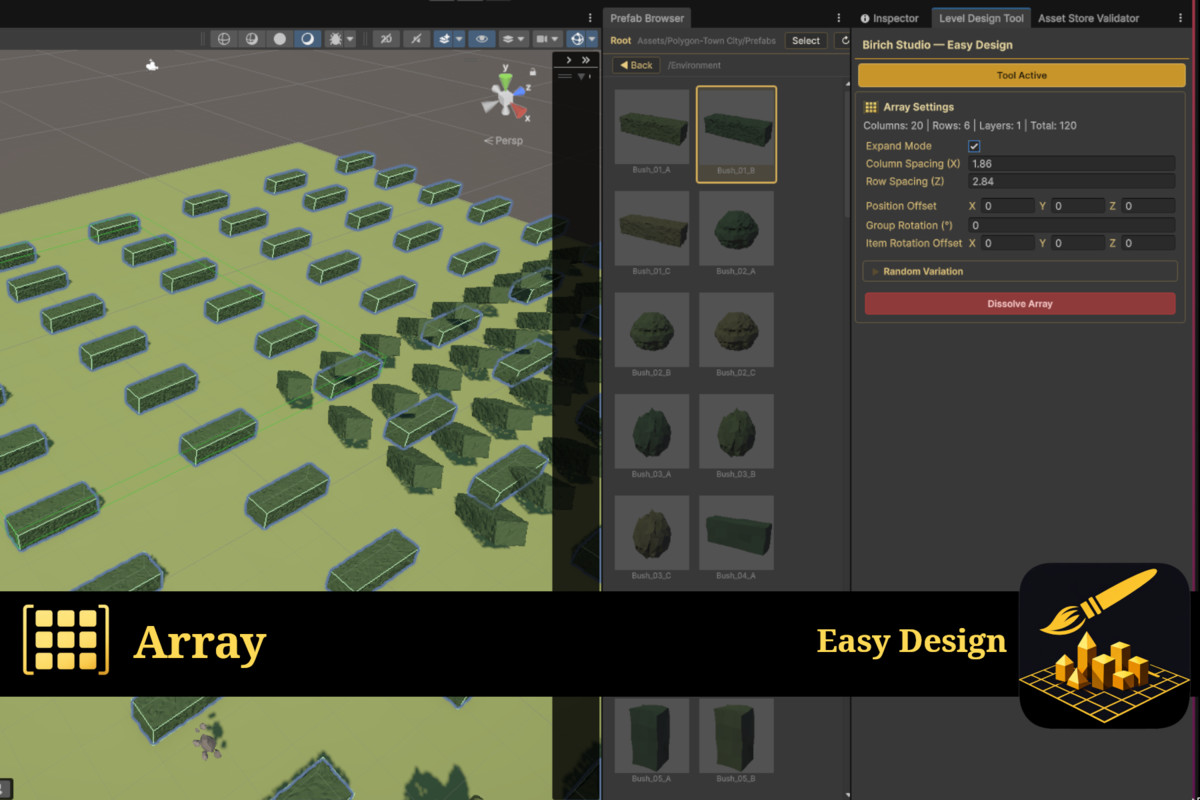
Task: Click the double chevron in overlay panel
Action: point(586,60)
